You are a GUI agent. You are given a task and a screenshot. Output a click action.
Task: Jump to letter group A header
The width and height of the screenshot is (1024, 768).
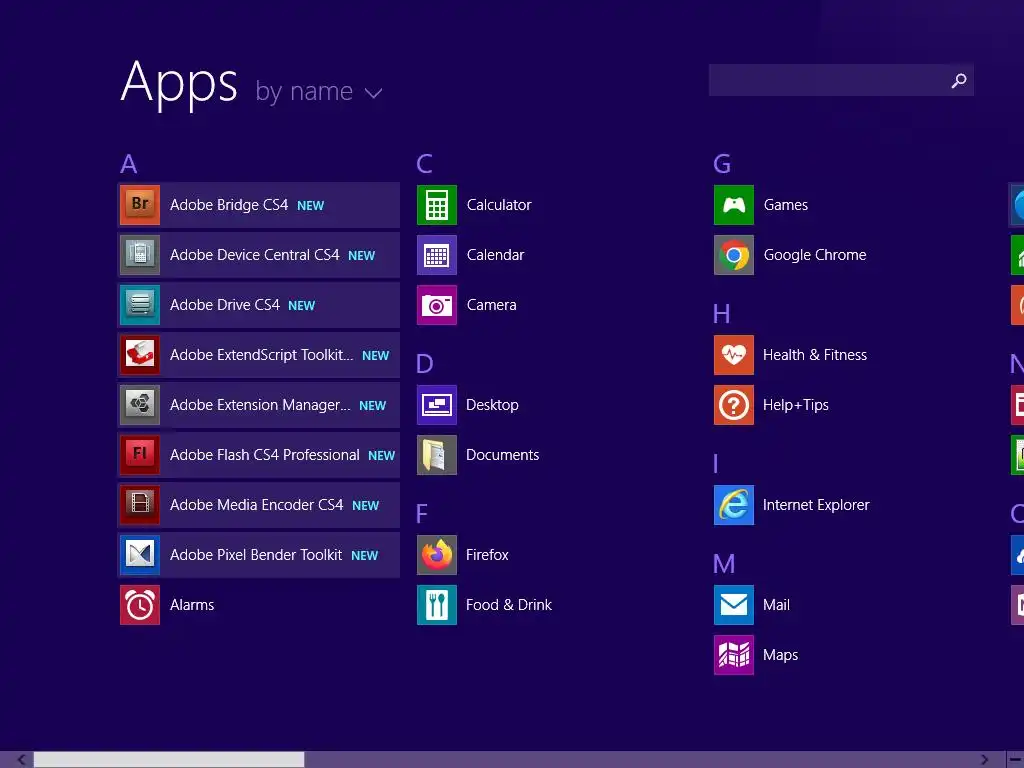[129, 164]
